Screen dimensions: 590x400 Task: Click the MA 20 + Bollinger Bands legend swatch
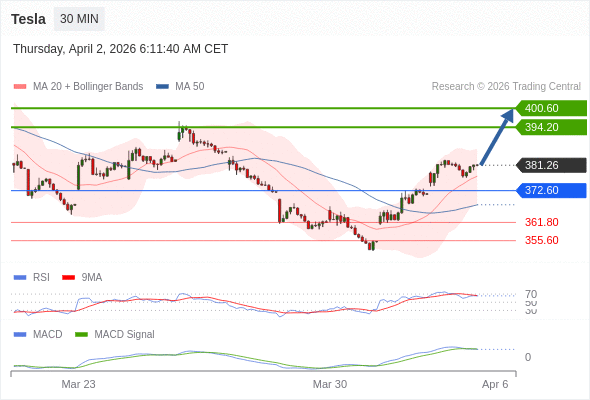tap(20, 87)
